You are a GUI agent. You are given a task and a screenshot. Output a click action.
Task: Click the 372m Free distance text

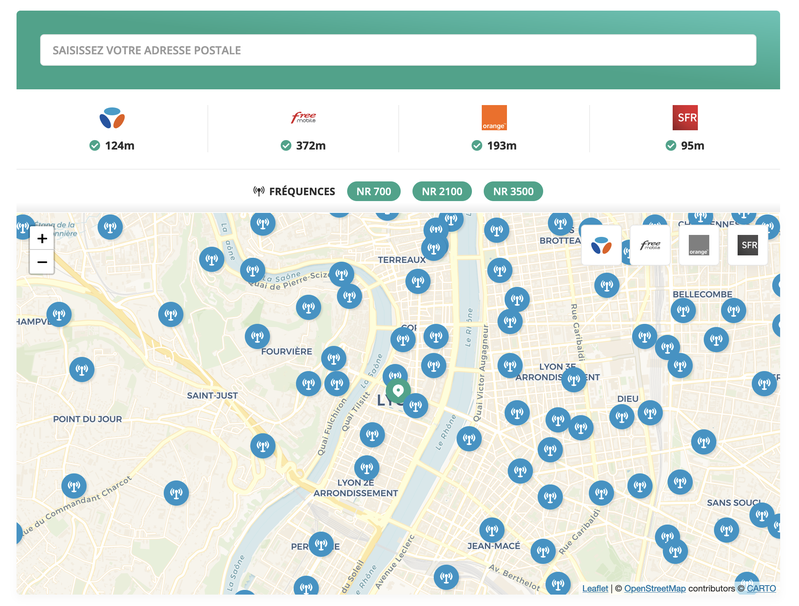pos(311,146)
